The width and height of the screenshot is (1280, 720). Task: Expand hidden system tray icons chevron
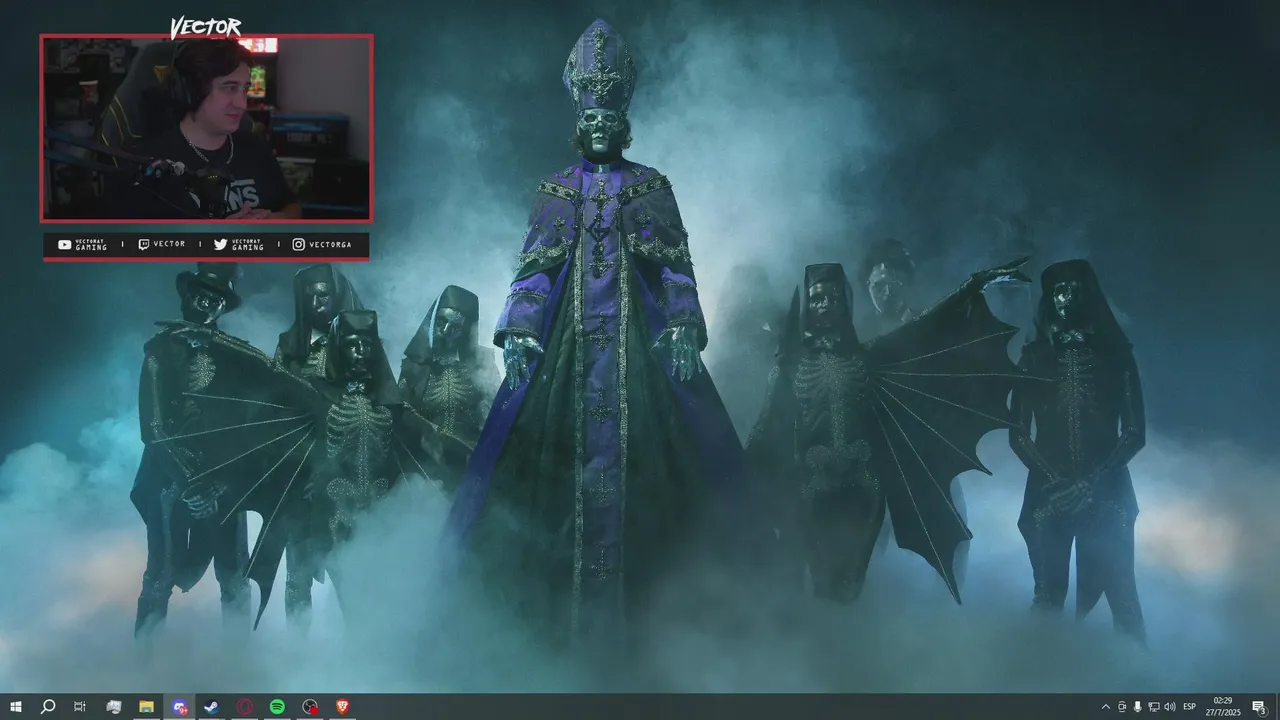(1105, 707)
